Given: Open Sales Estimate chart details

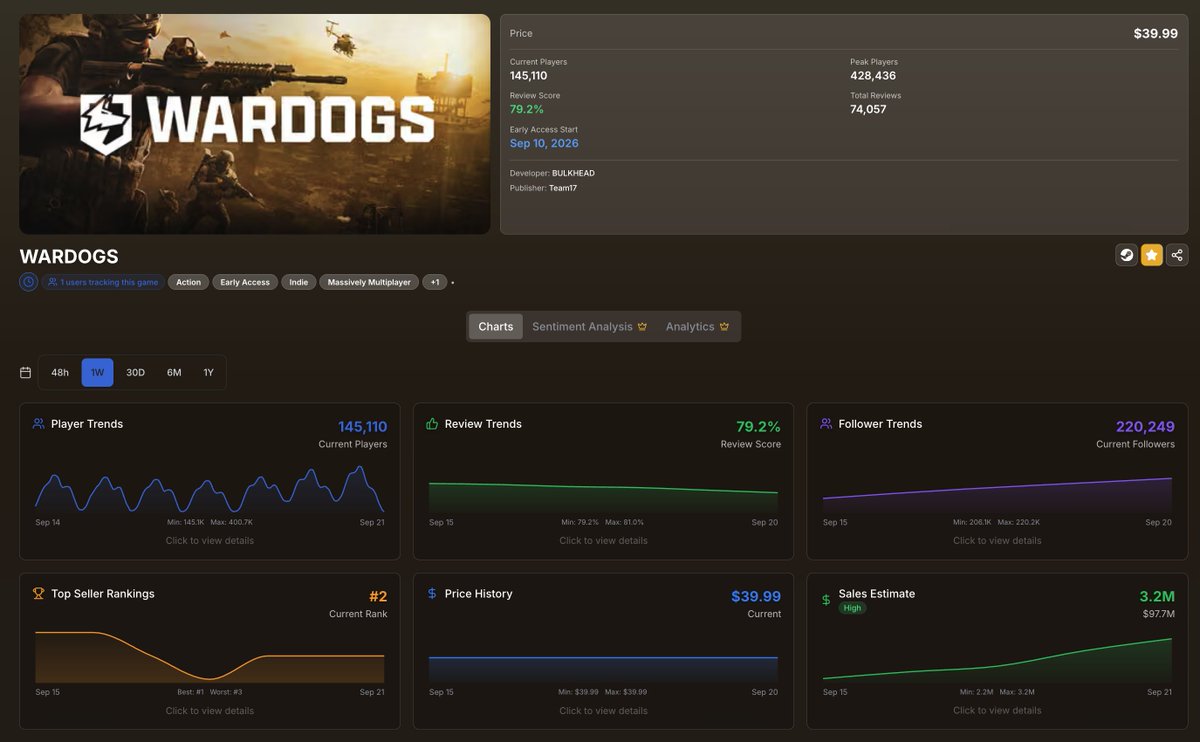Looking at the screenshot, I should [997, 711].
